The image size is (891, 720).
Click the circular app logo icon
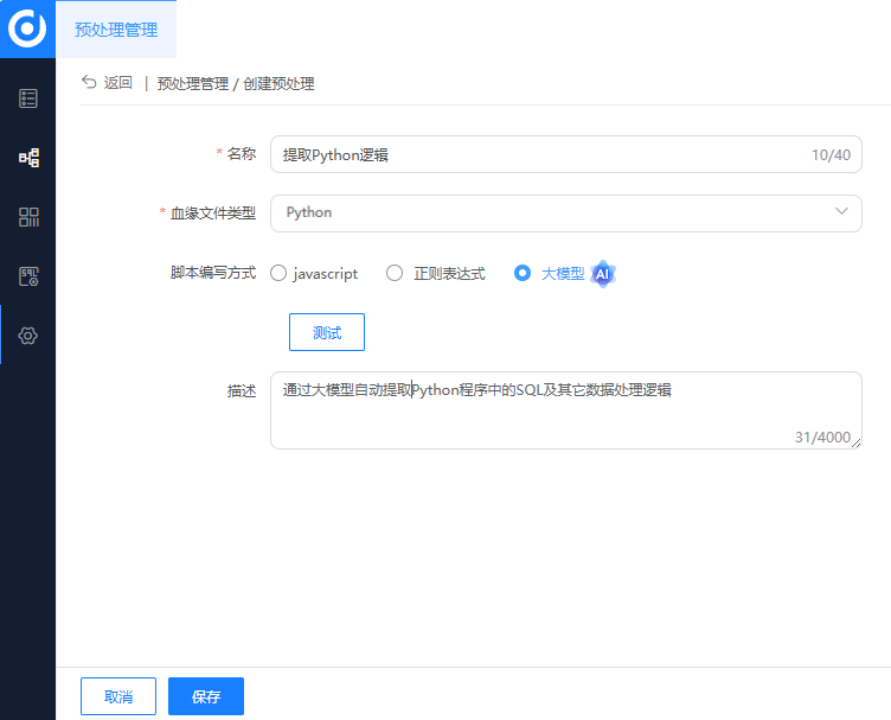coord(27,27)
